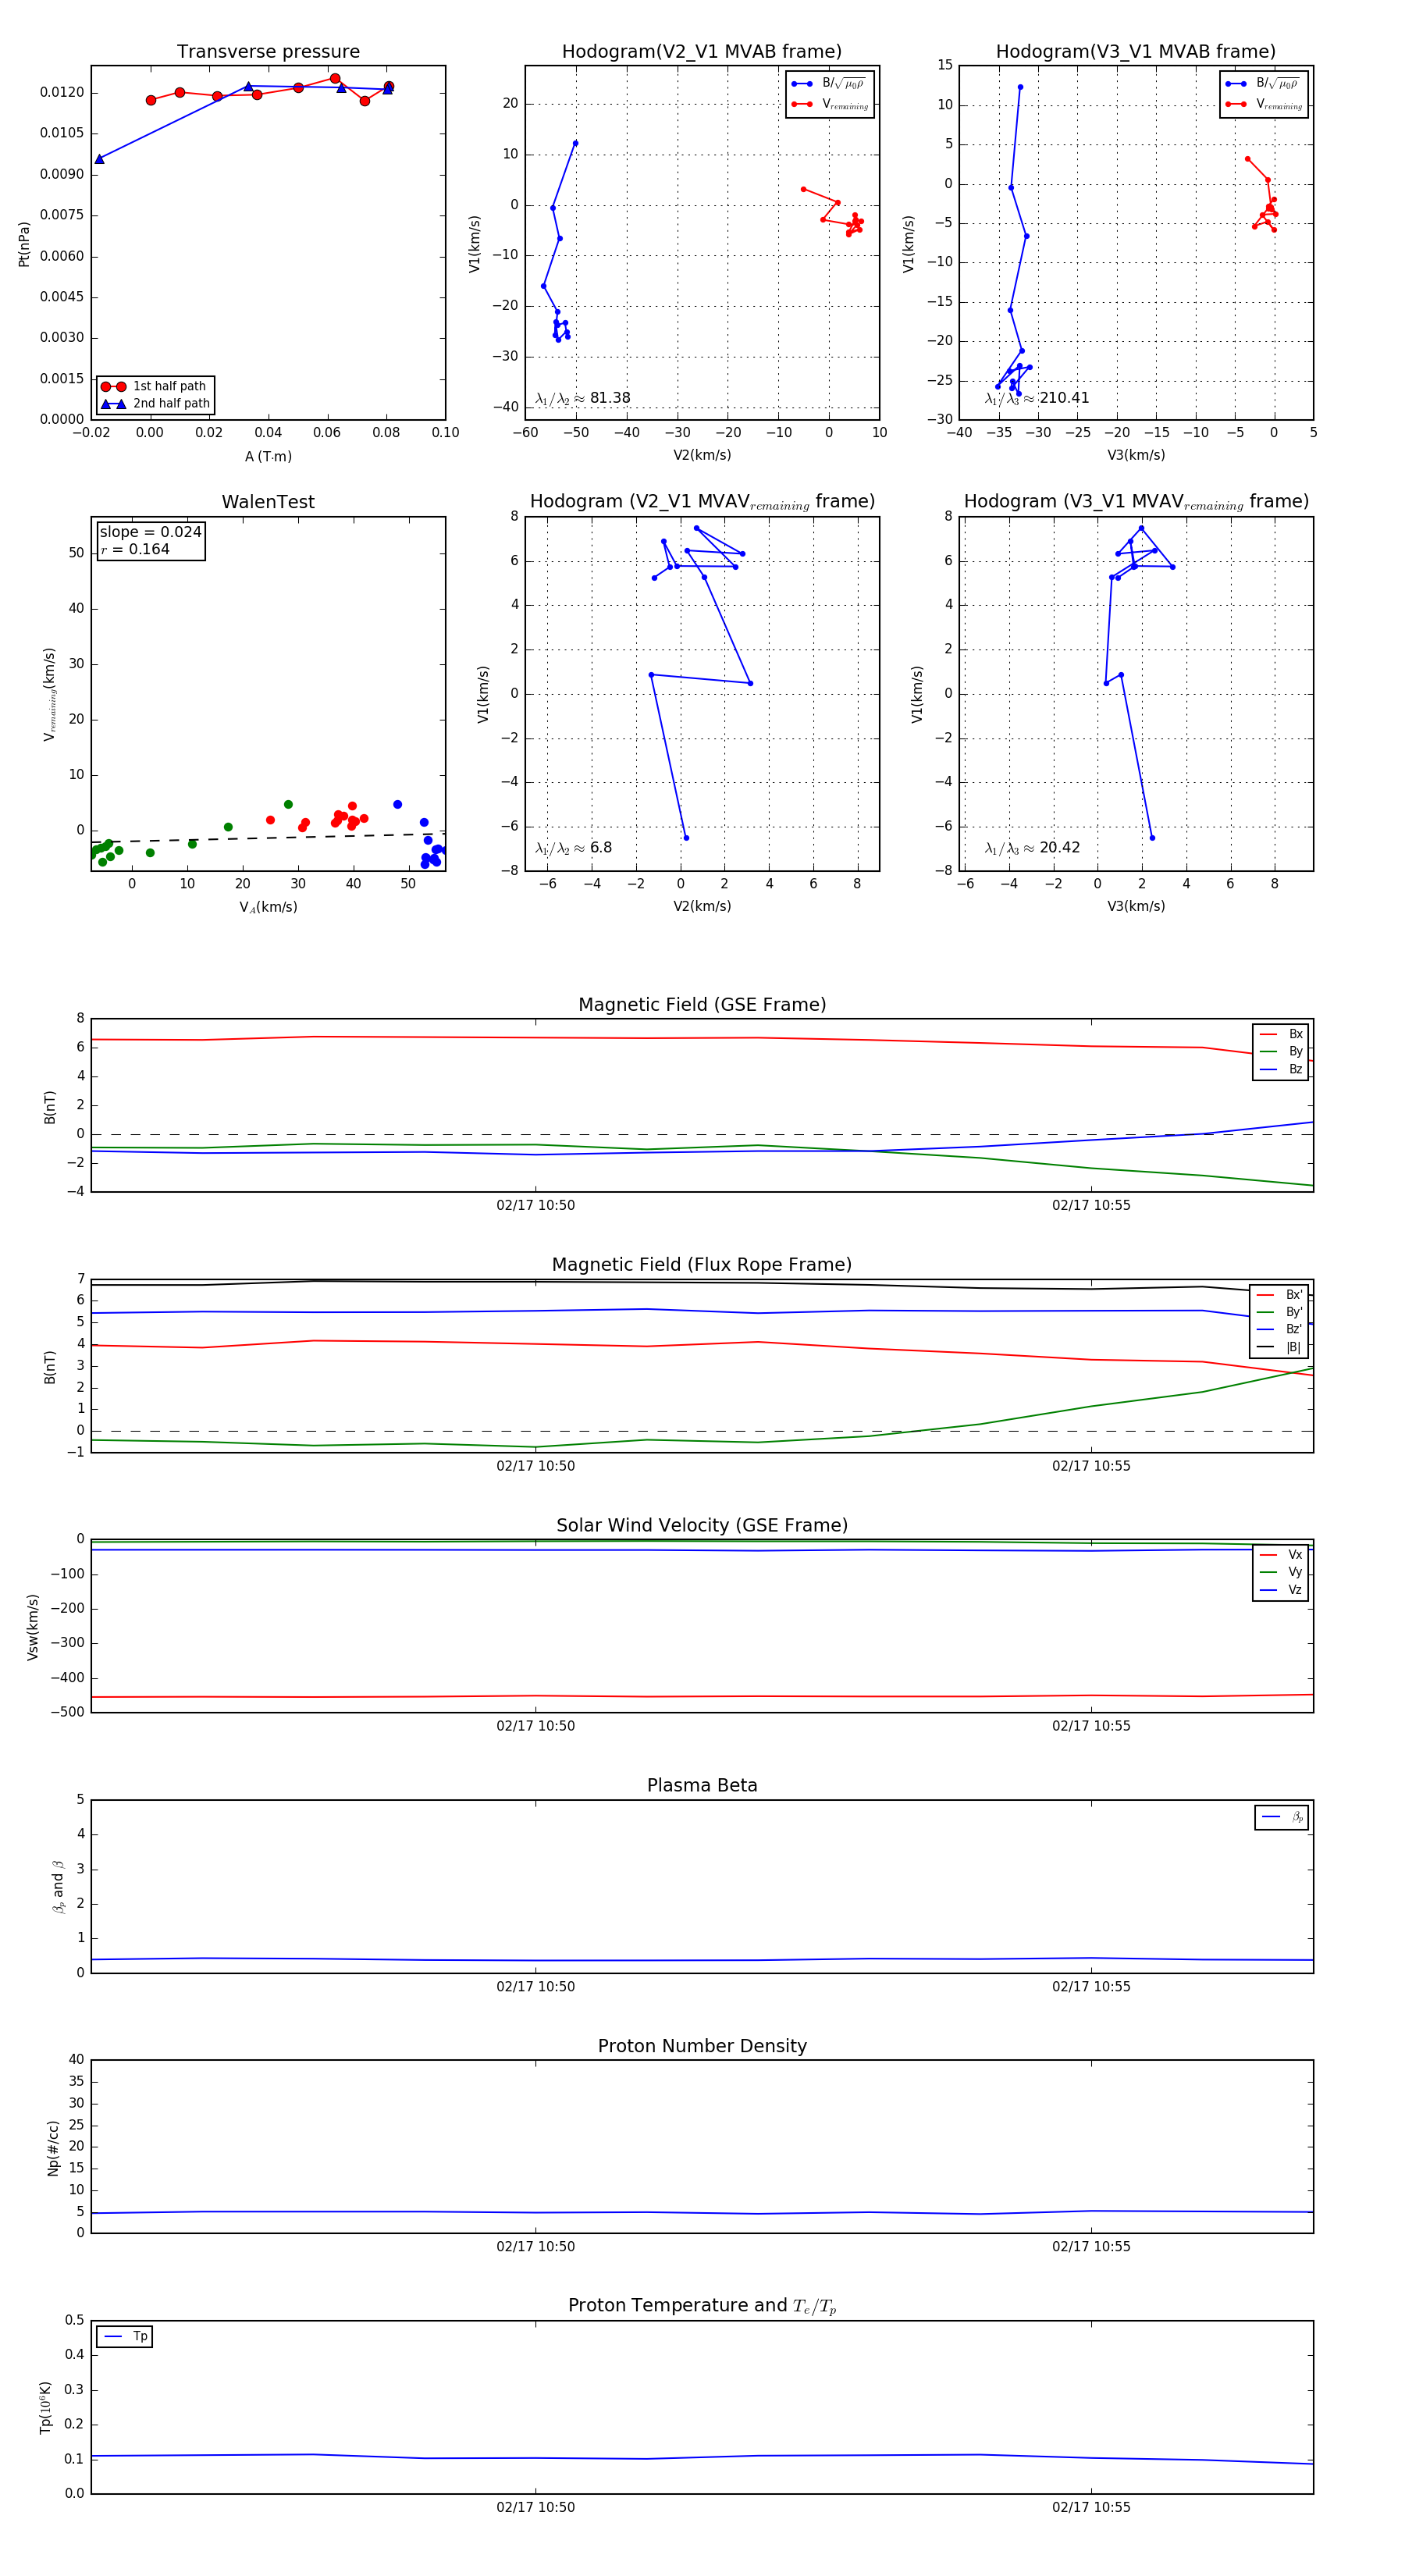This screenshot has width=1405, height=2576.
Task: Click the '2nd half path' legend entry
Action: (x=155, y=404)
